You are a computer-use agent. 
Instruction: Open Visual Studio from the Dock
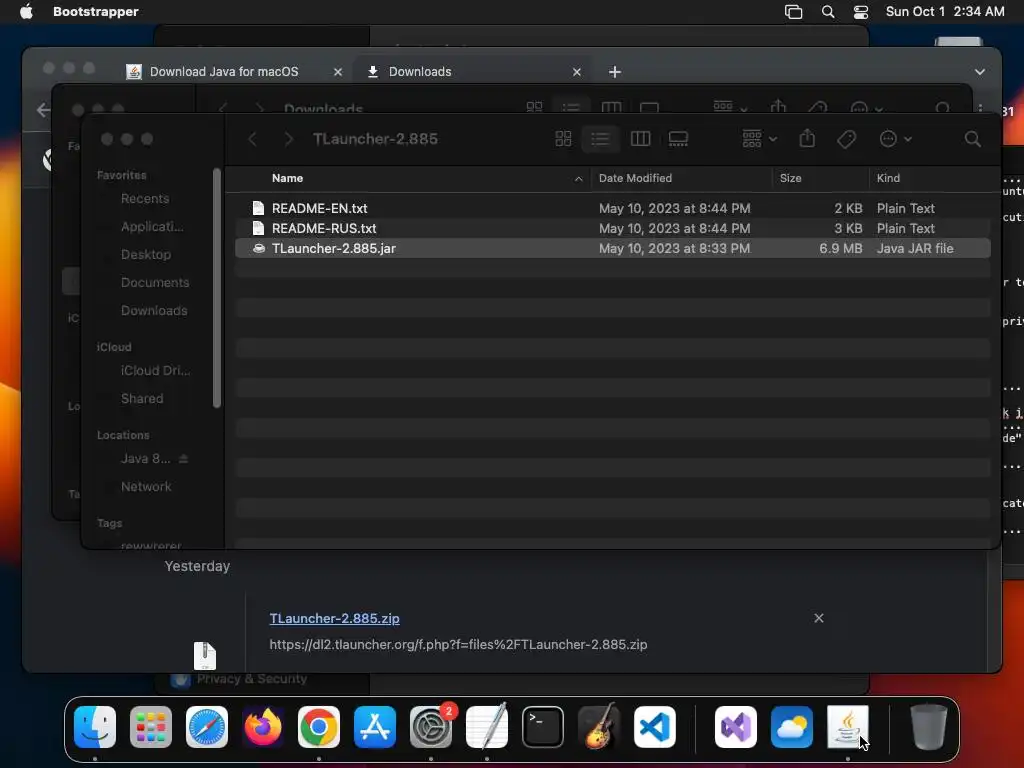point(736,727)
